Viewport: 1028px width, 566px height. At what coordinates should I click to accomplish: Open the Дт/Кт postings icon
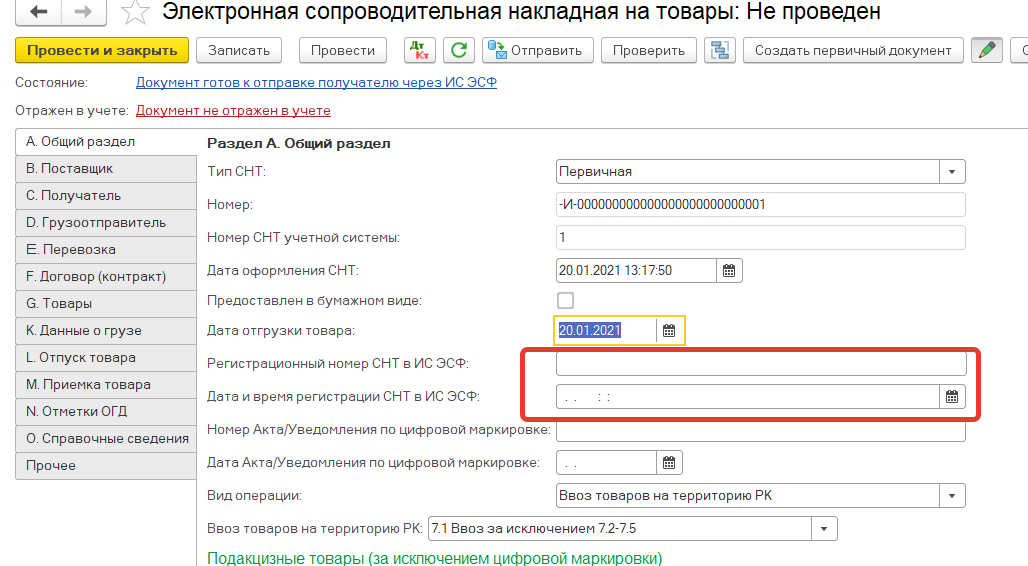click(x=419, y=50)
